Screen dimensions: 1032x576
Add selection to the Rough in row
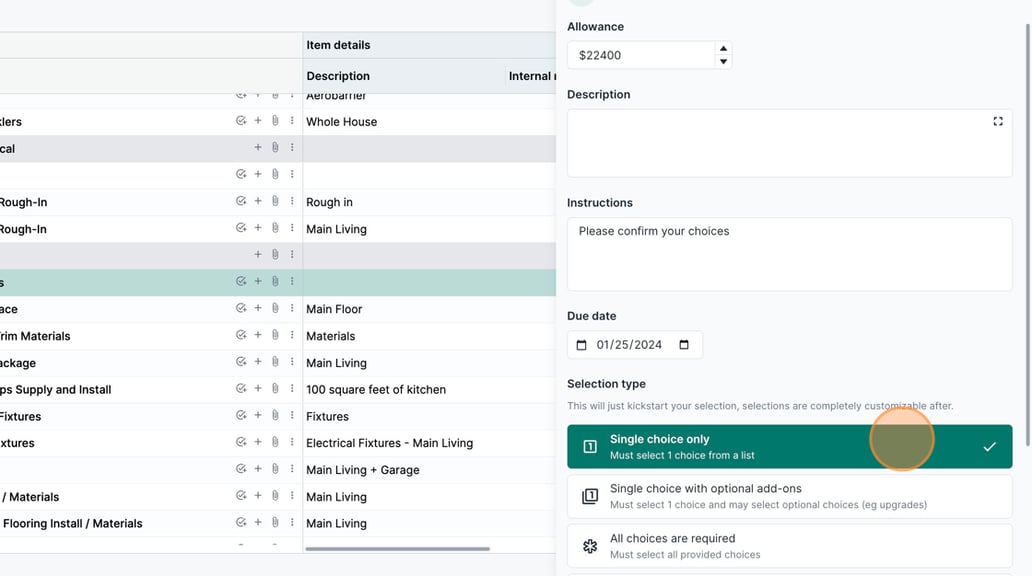pyautogui.click(x=241, y=201)
